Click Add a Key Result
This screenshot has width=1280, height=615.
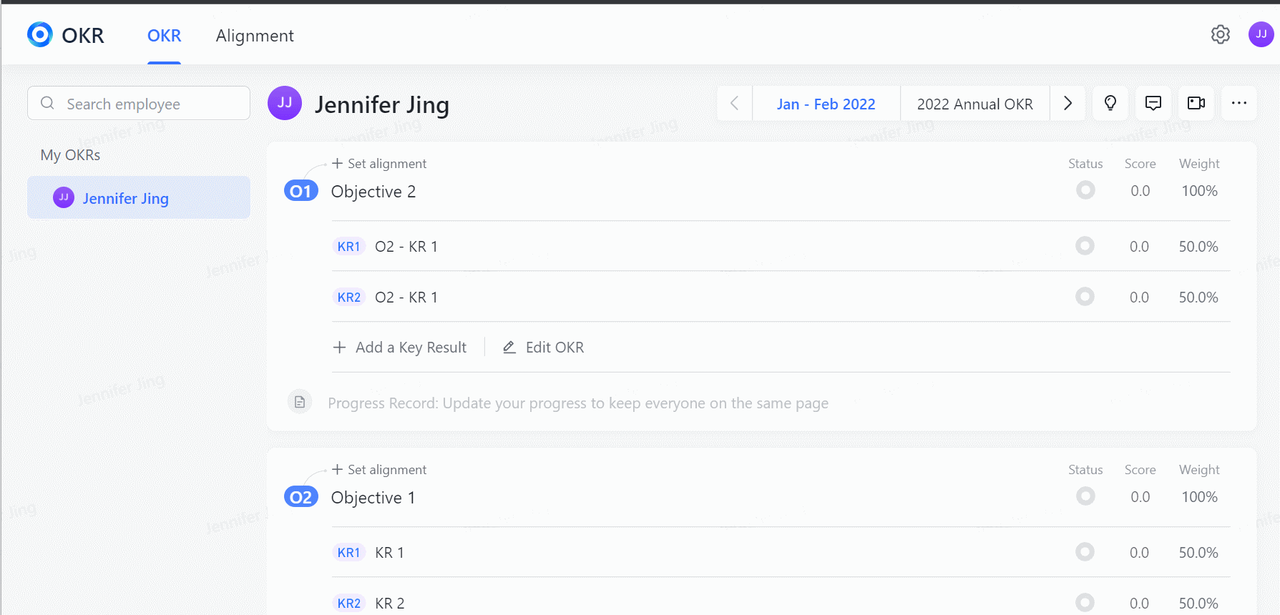tap(400, 347)
